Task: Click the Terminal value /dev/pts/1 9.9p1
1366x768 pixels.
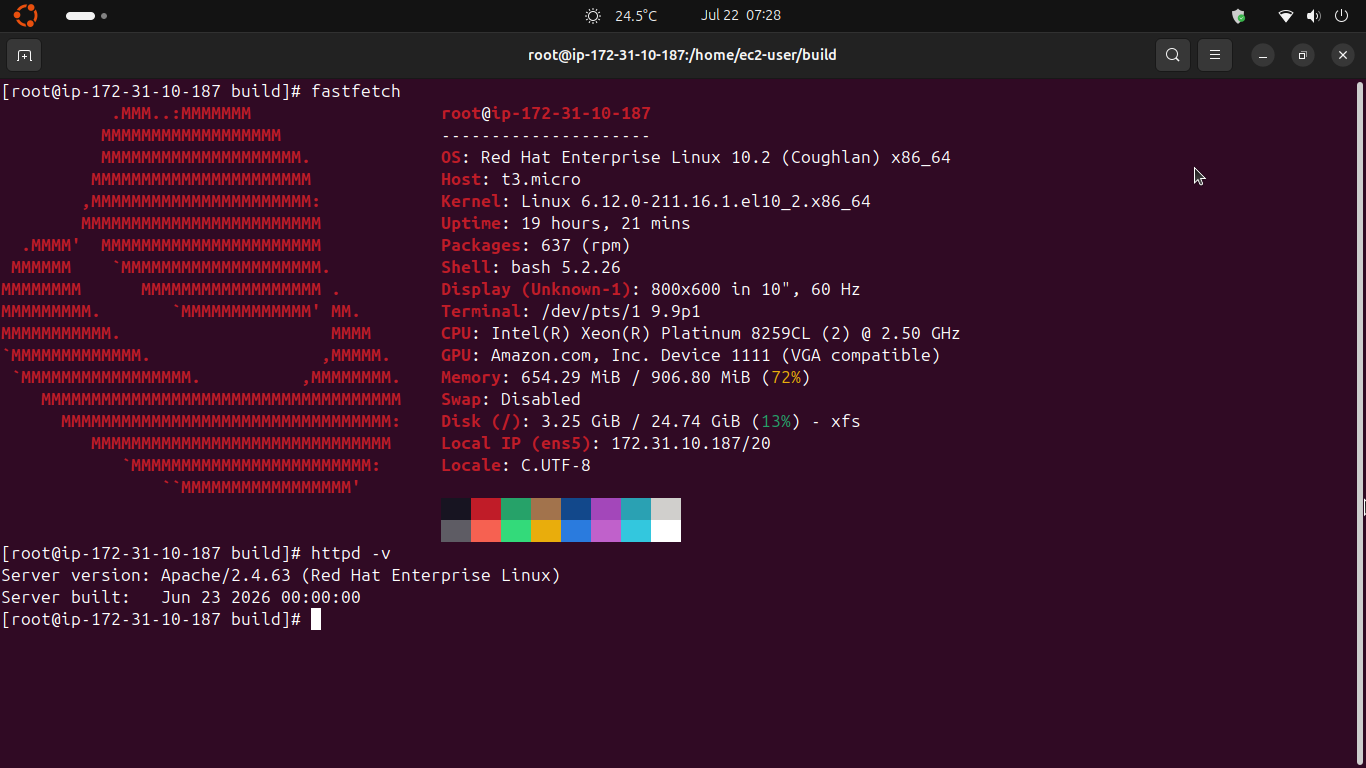Action: (621, 311)
